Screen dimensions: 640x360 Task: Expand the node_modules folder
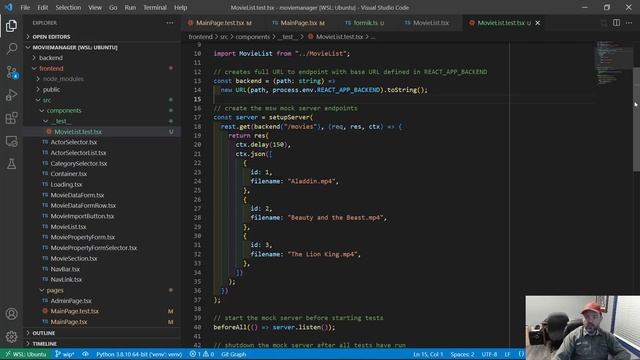[x=102, y=79]
